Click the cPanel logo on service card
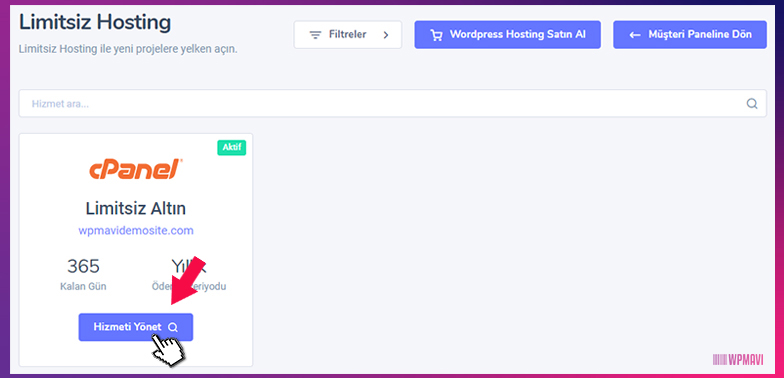 click(x=136, y=169)
